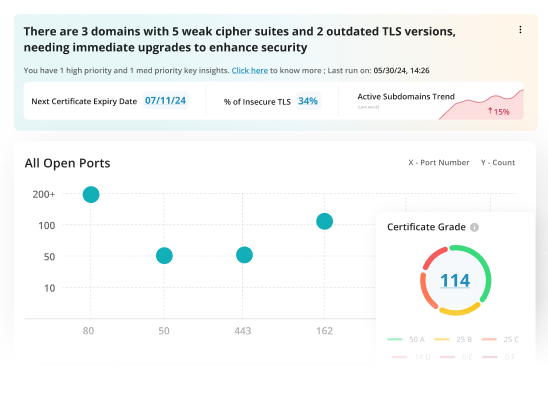The image size is (548, 396).
Task: Open the 114 certificate grade total
Action: click(x=455, y=281)
